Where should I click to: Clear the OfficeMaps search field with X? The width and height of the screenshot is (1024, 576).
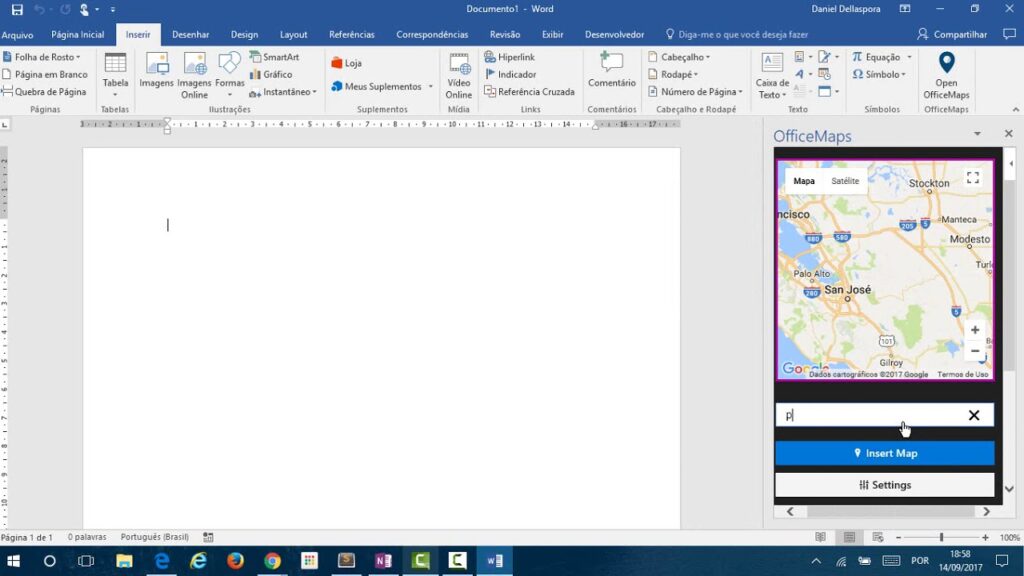click(974, 415)
